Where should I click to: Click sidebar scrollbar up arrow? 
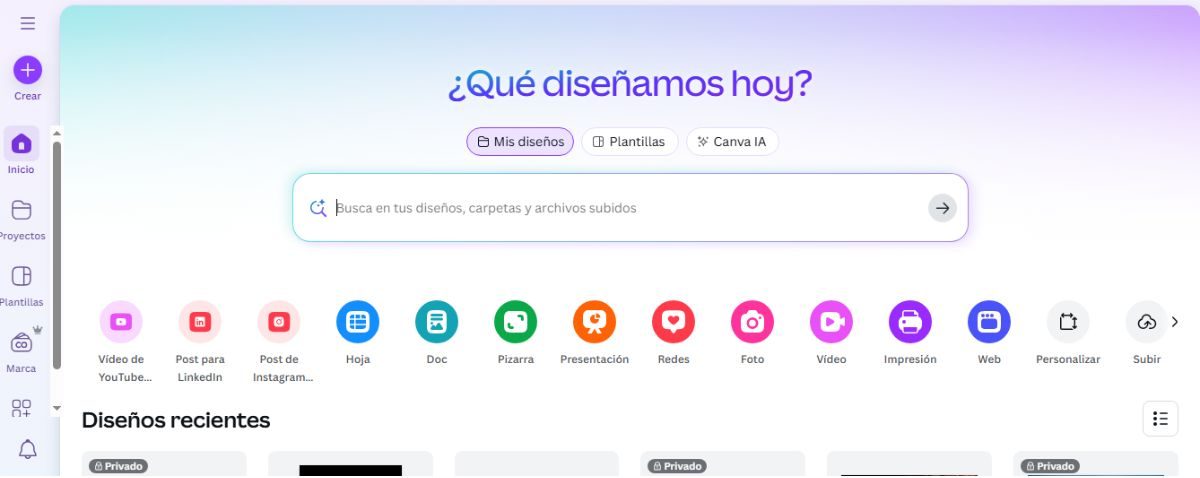[57, 134]
